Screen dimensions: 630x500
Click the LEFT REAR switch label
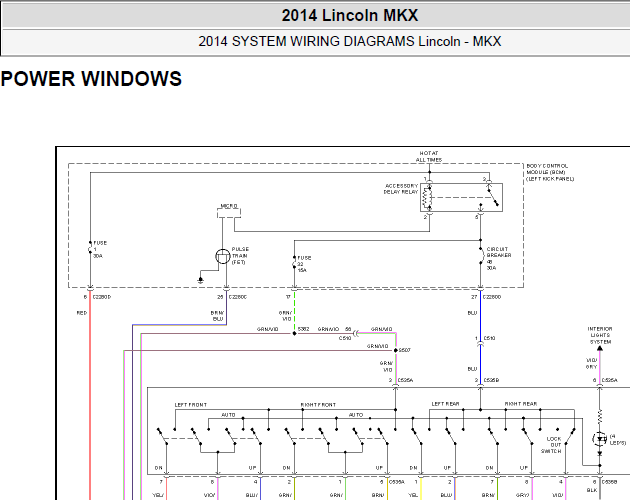click(x=445, y=404)
